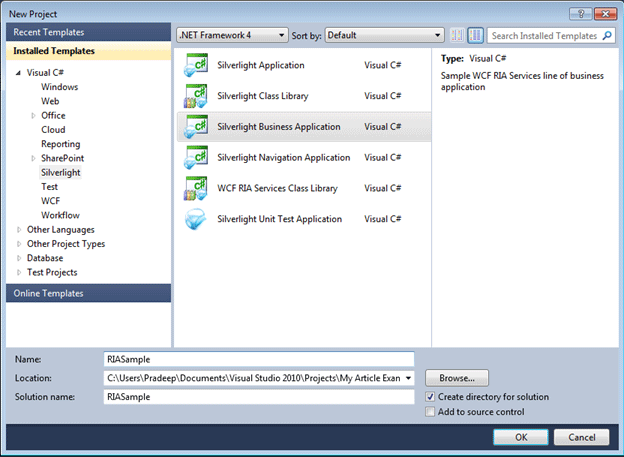Enable Add to source control checkbox
The image size is (624, 457).
click(x=430, y=412)
